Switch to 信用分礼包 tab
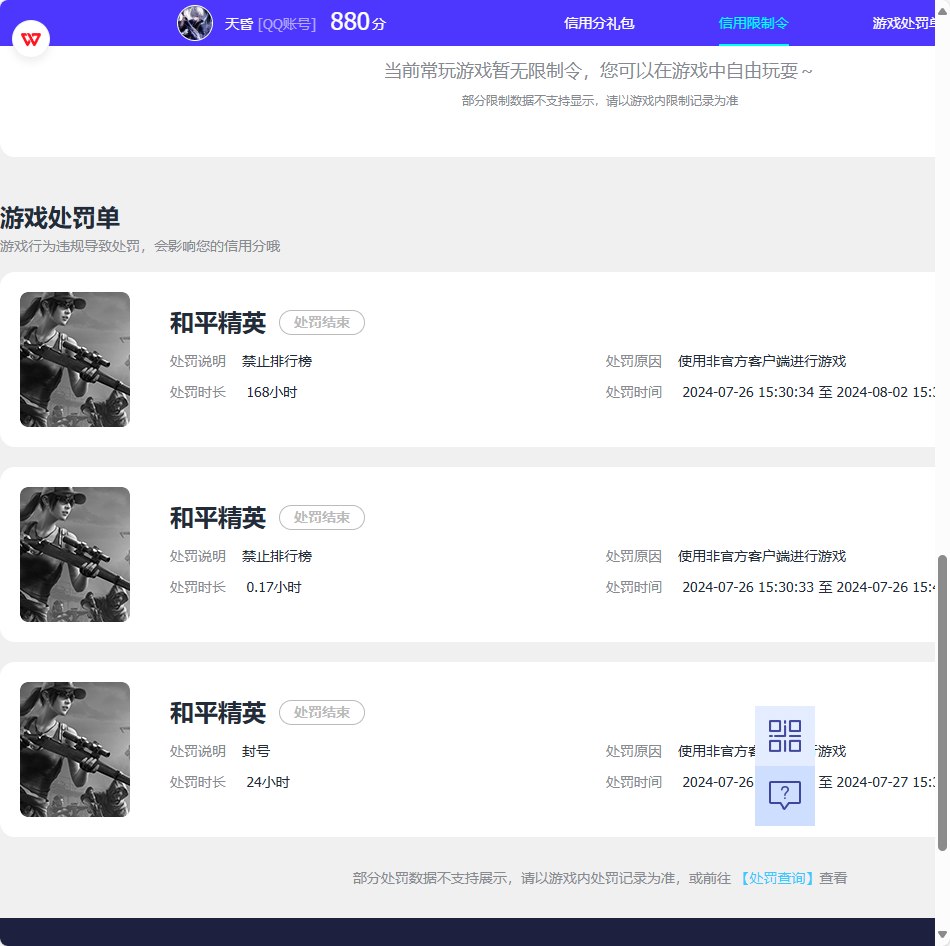This screenshot has width=950, height=946. coord(599,23)
